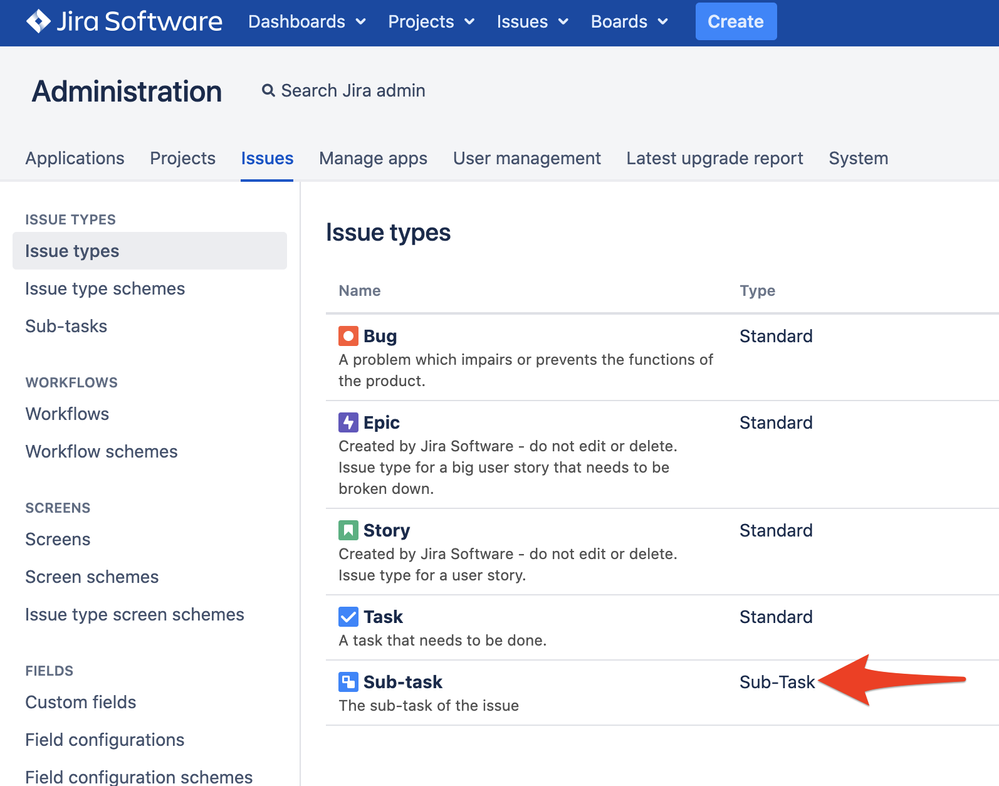999x786 pixels.
Task: Open Issue type schemes in sidebar
Action: [x=105, y=289]
